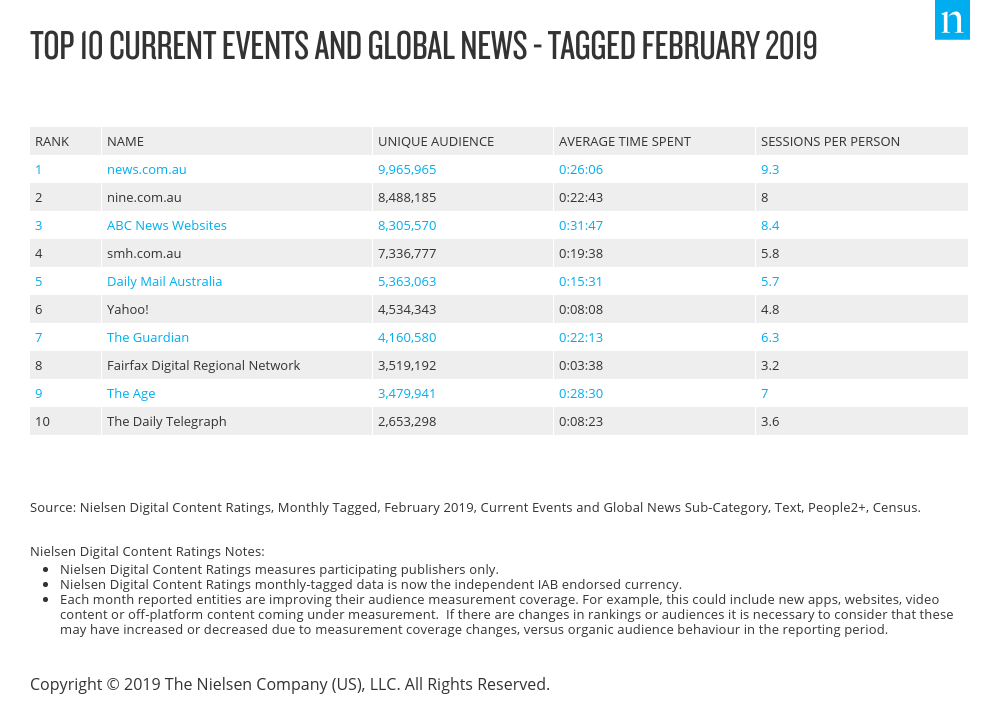Click rank number 10
Screen dimensions: 1000x702
point(42,422)
